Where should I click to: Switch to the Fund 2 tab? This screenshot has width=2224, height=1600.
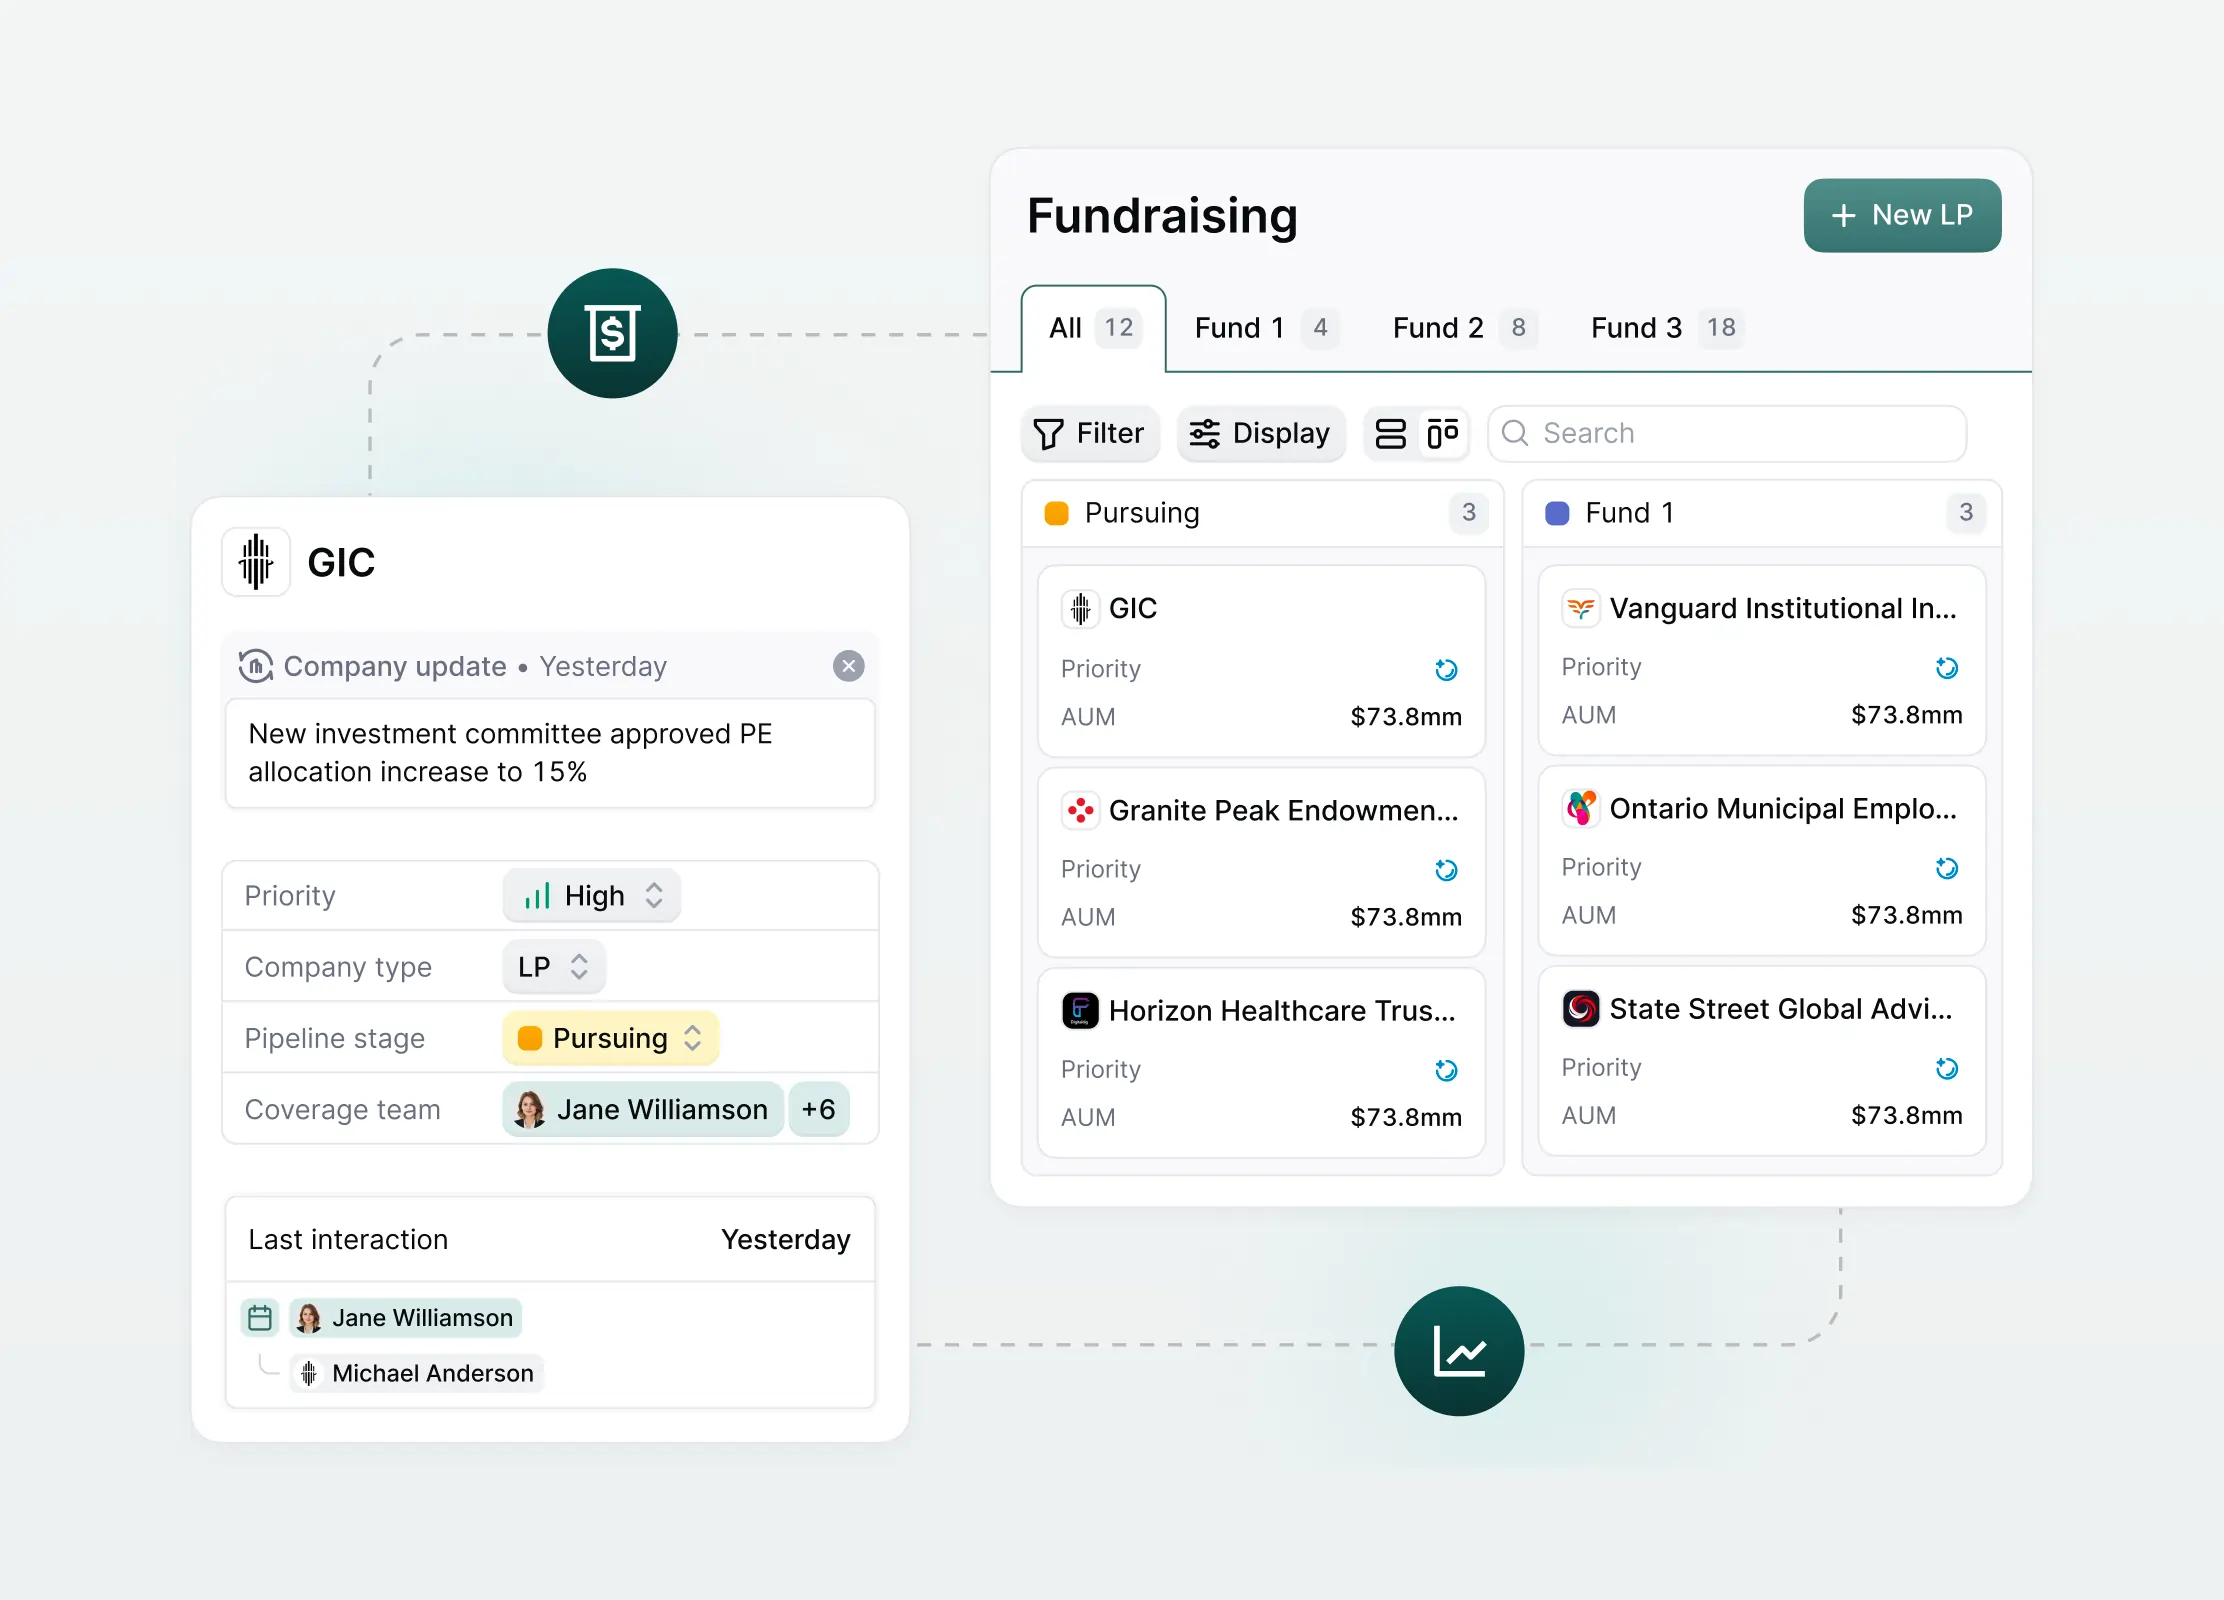pyautogui.click(x=1464, y=328)
